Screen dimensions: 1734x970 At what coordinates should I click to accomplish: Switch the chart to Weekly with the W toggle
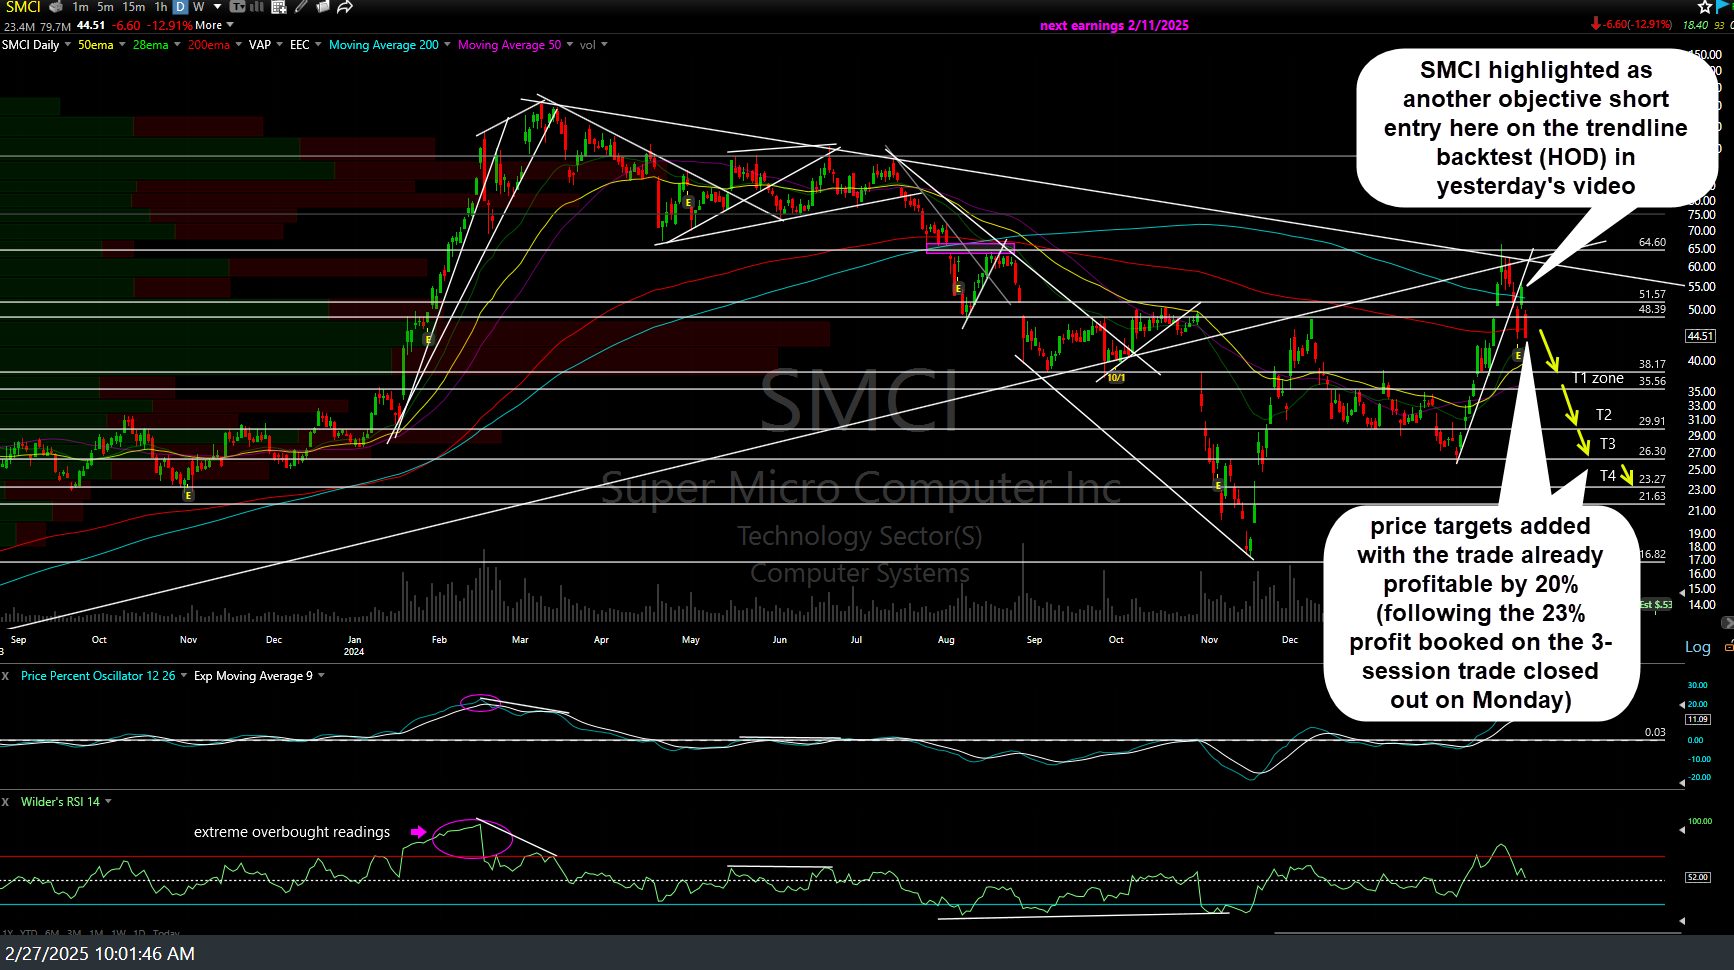pyautogui.click(x=198, y=7)
